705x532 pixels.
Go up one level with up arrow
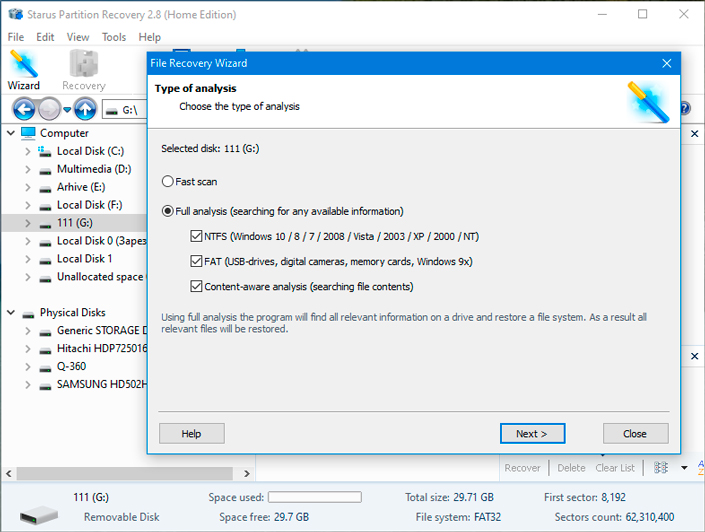pos(85,109)
